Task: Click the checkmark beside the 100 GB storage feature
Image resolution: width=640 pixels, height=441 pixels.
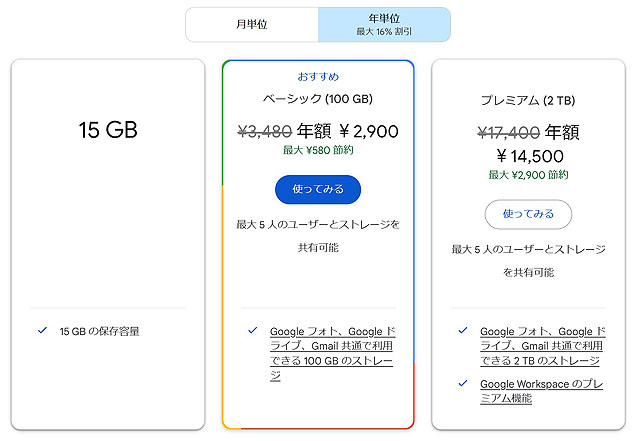Action: point(250,331)
